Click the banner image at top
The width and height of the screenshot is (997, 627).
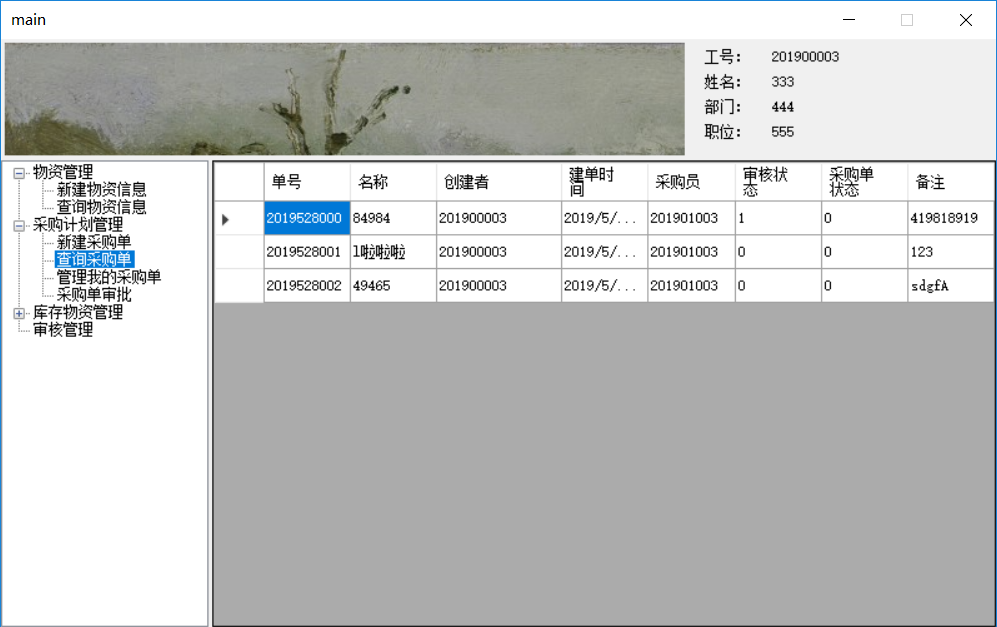pyautogui.click(x=344, y=99)
